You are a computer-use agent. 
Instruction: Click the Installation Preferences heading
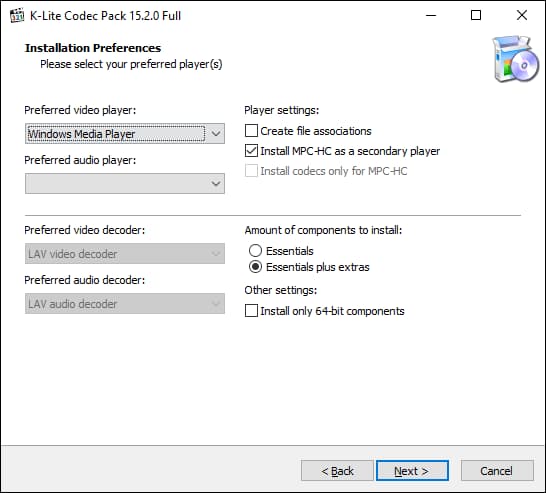point(93,48)
